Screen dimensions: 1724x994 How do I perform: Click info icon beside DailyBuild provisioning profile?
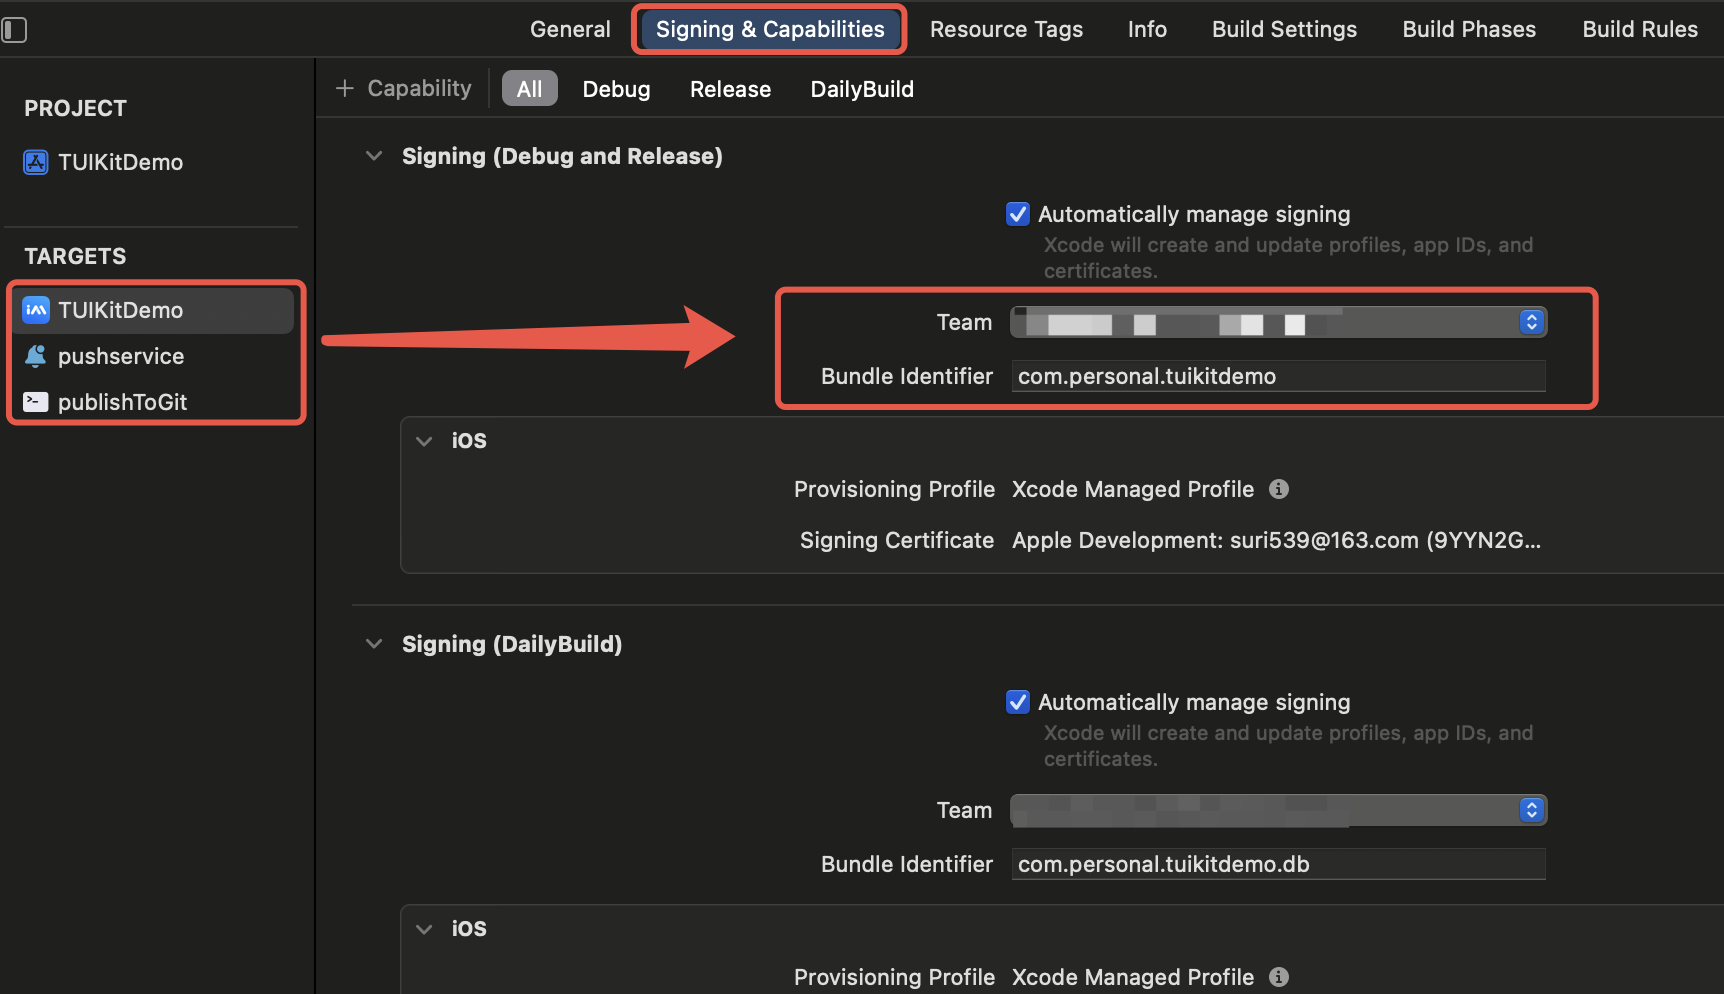click(x=1279, y=977)
